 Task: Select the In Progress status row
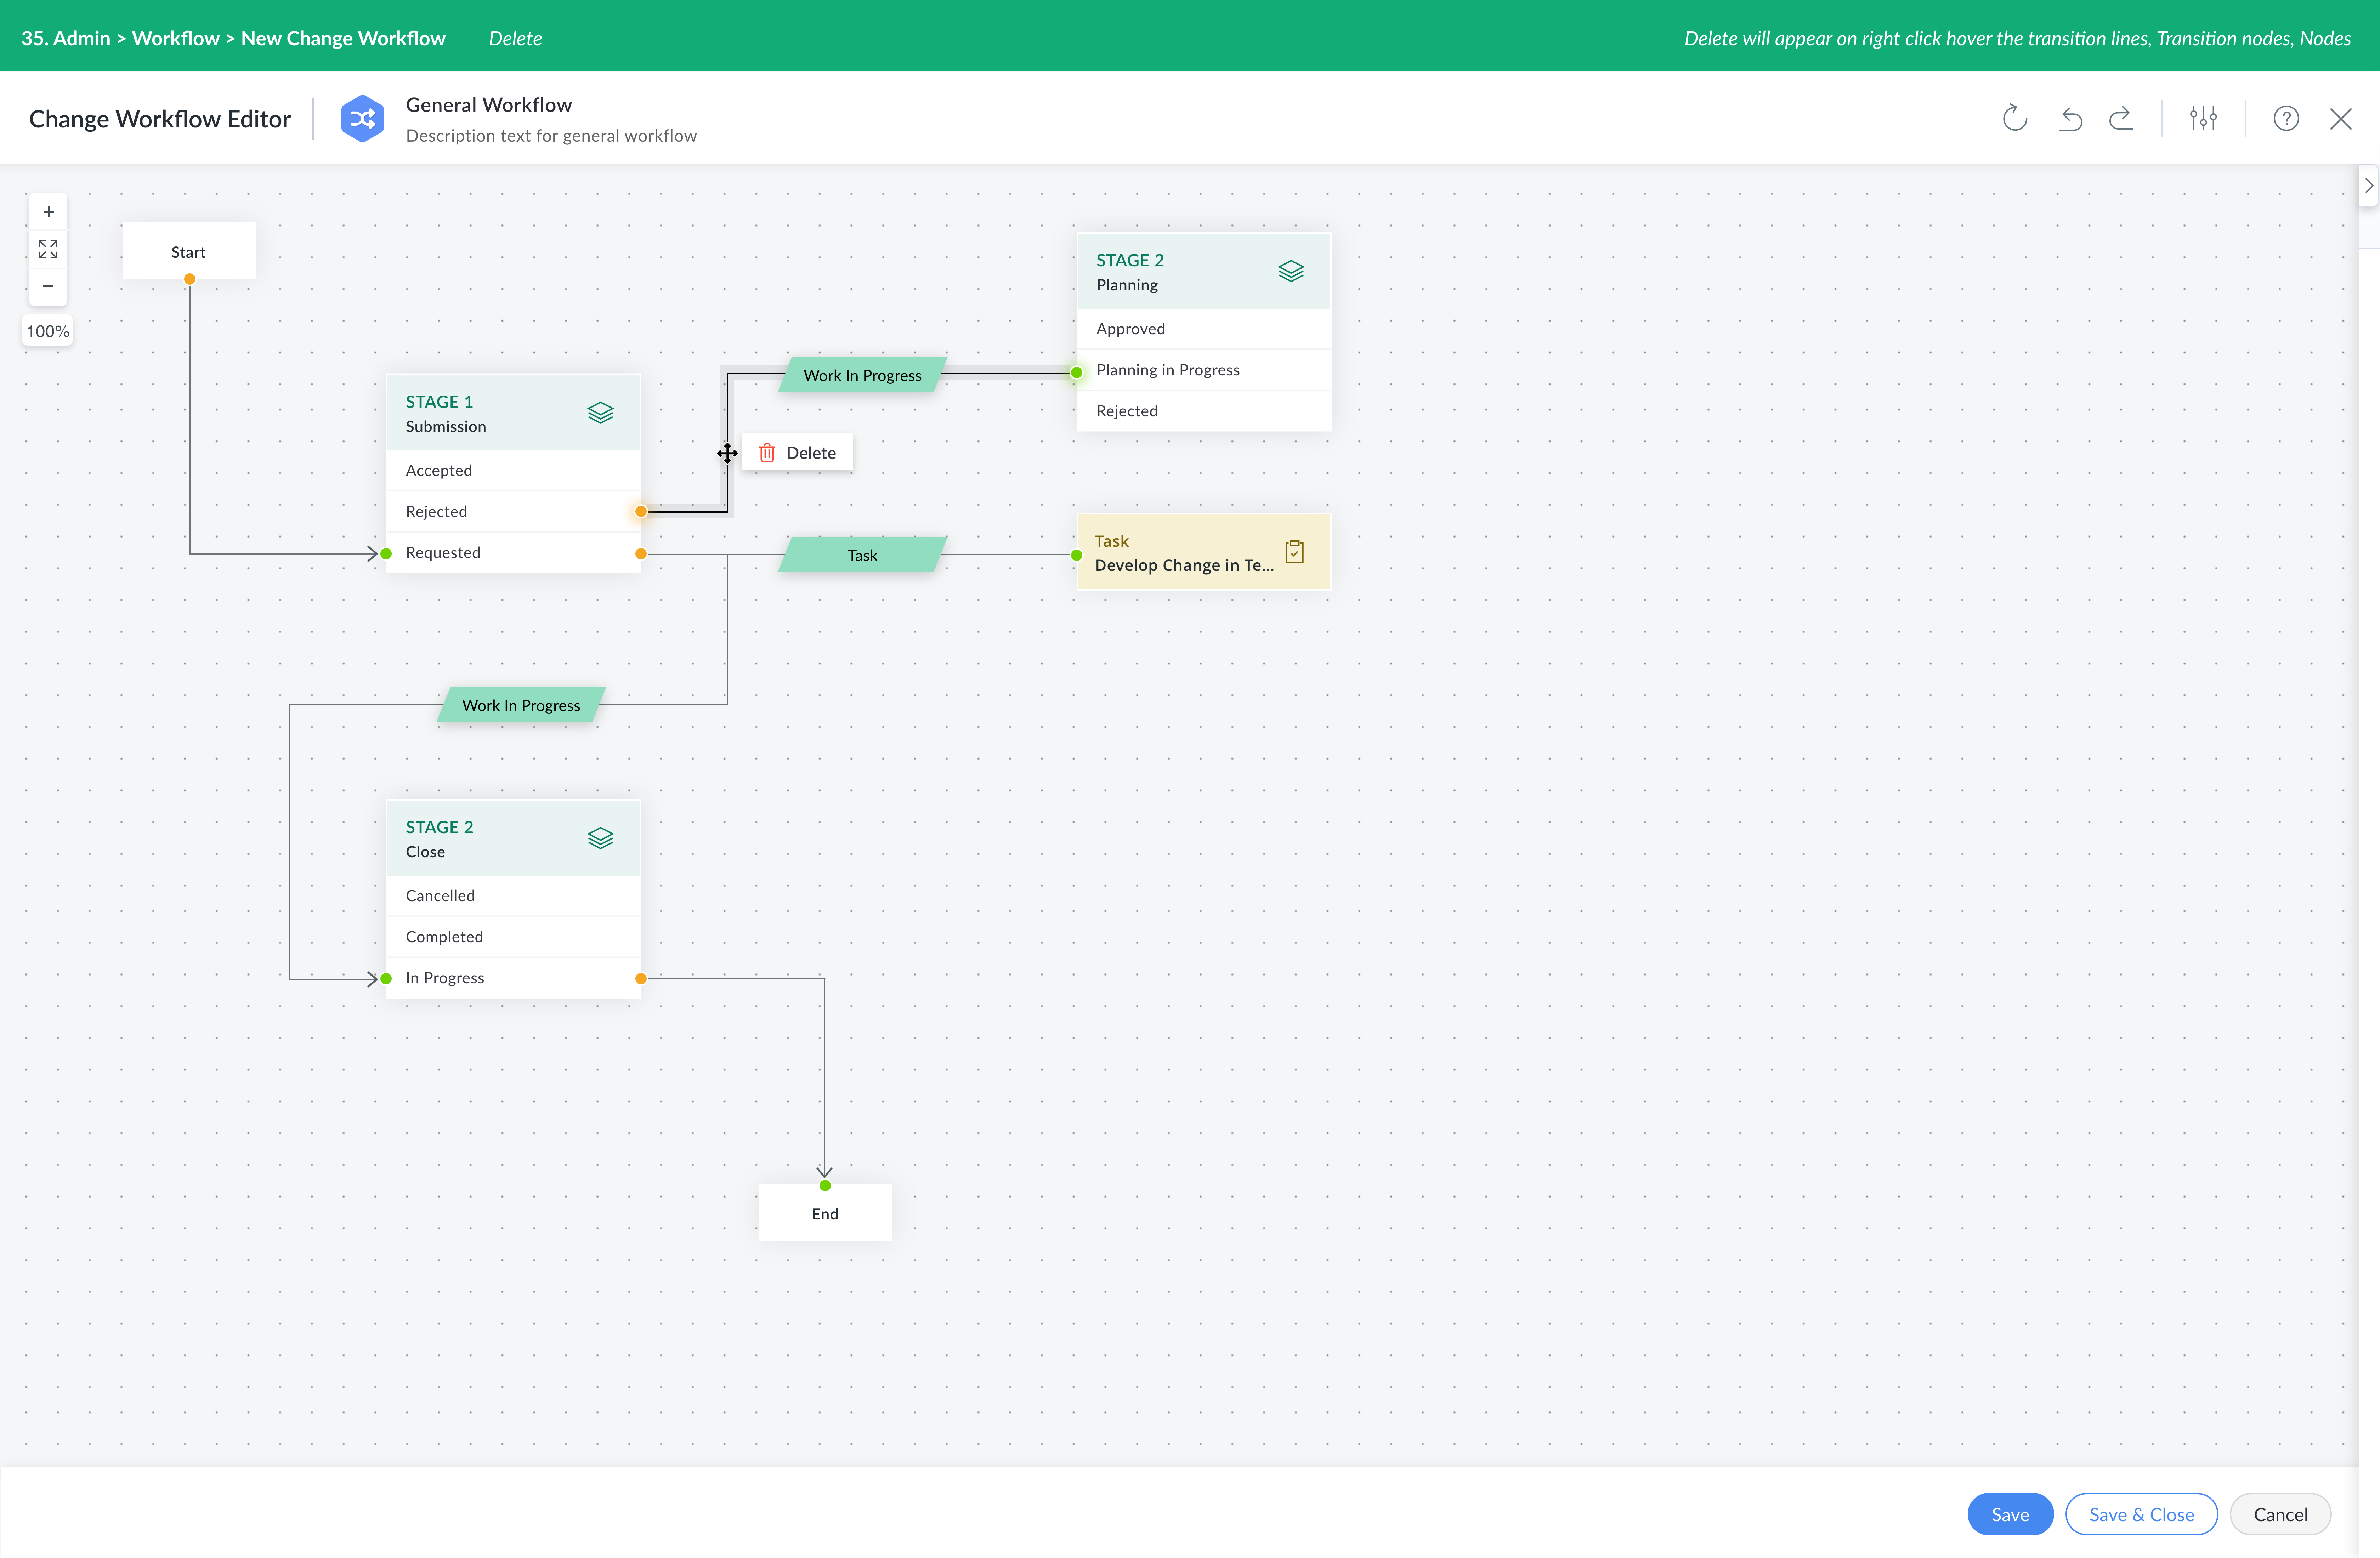pyautogui.click(x=513, y=978)
